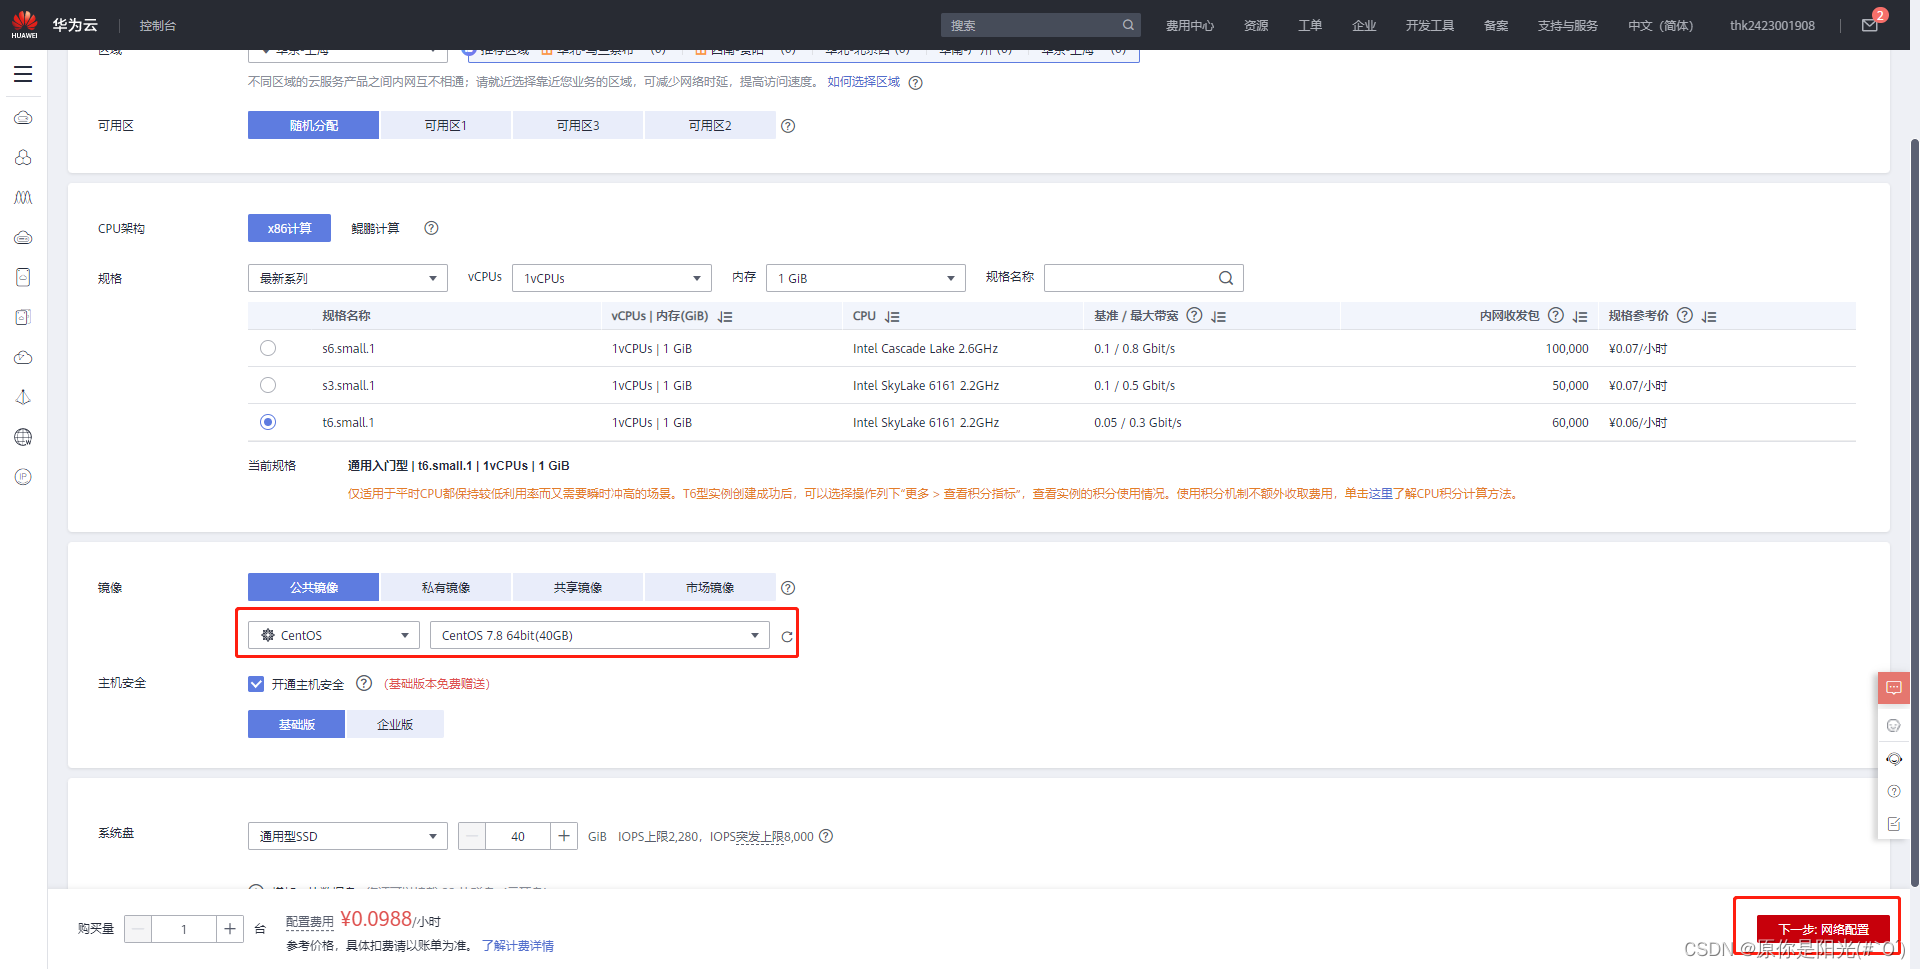The image size is (1920, 969).
Task: Choose 可用区2 availability zone
Action: click(710, 125)
